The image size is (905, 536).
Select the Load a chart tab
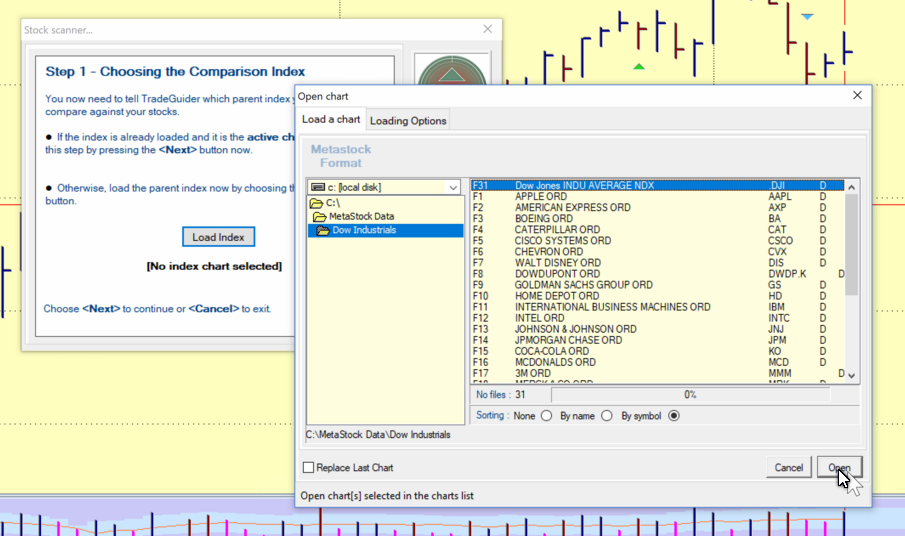[331, 119]
